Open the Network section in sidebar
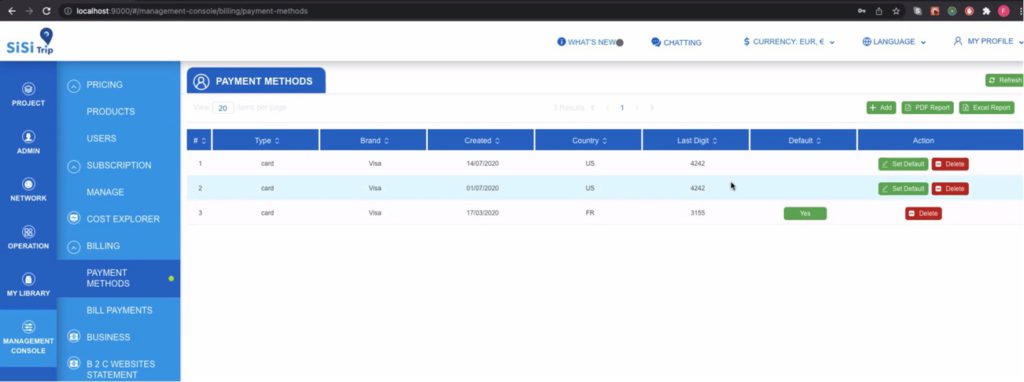This screenshot has width=1024, height=382. (28, 190)
